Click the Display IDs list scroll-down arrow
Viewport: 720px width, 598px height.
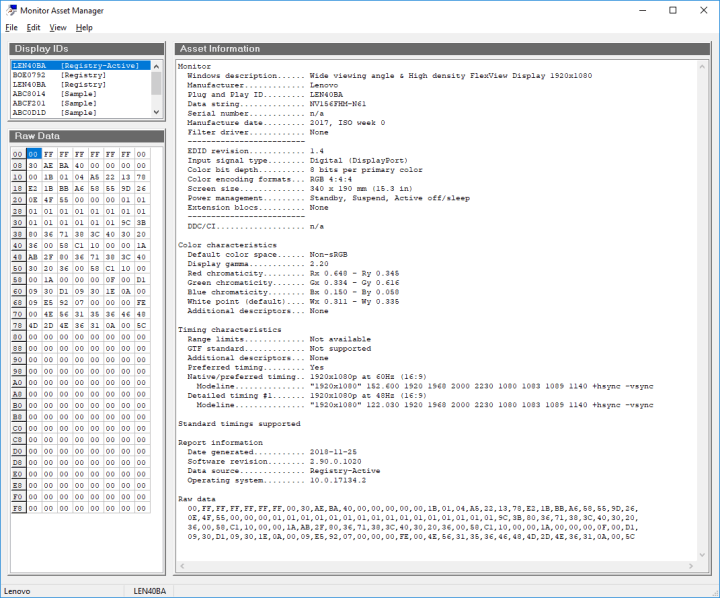(x=156, y=113)
